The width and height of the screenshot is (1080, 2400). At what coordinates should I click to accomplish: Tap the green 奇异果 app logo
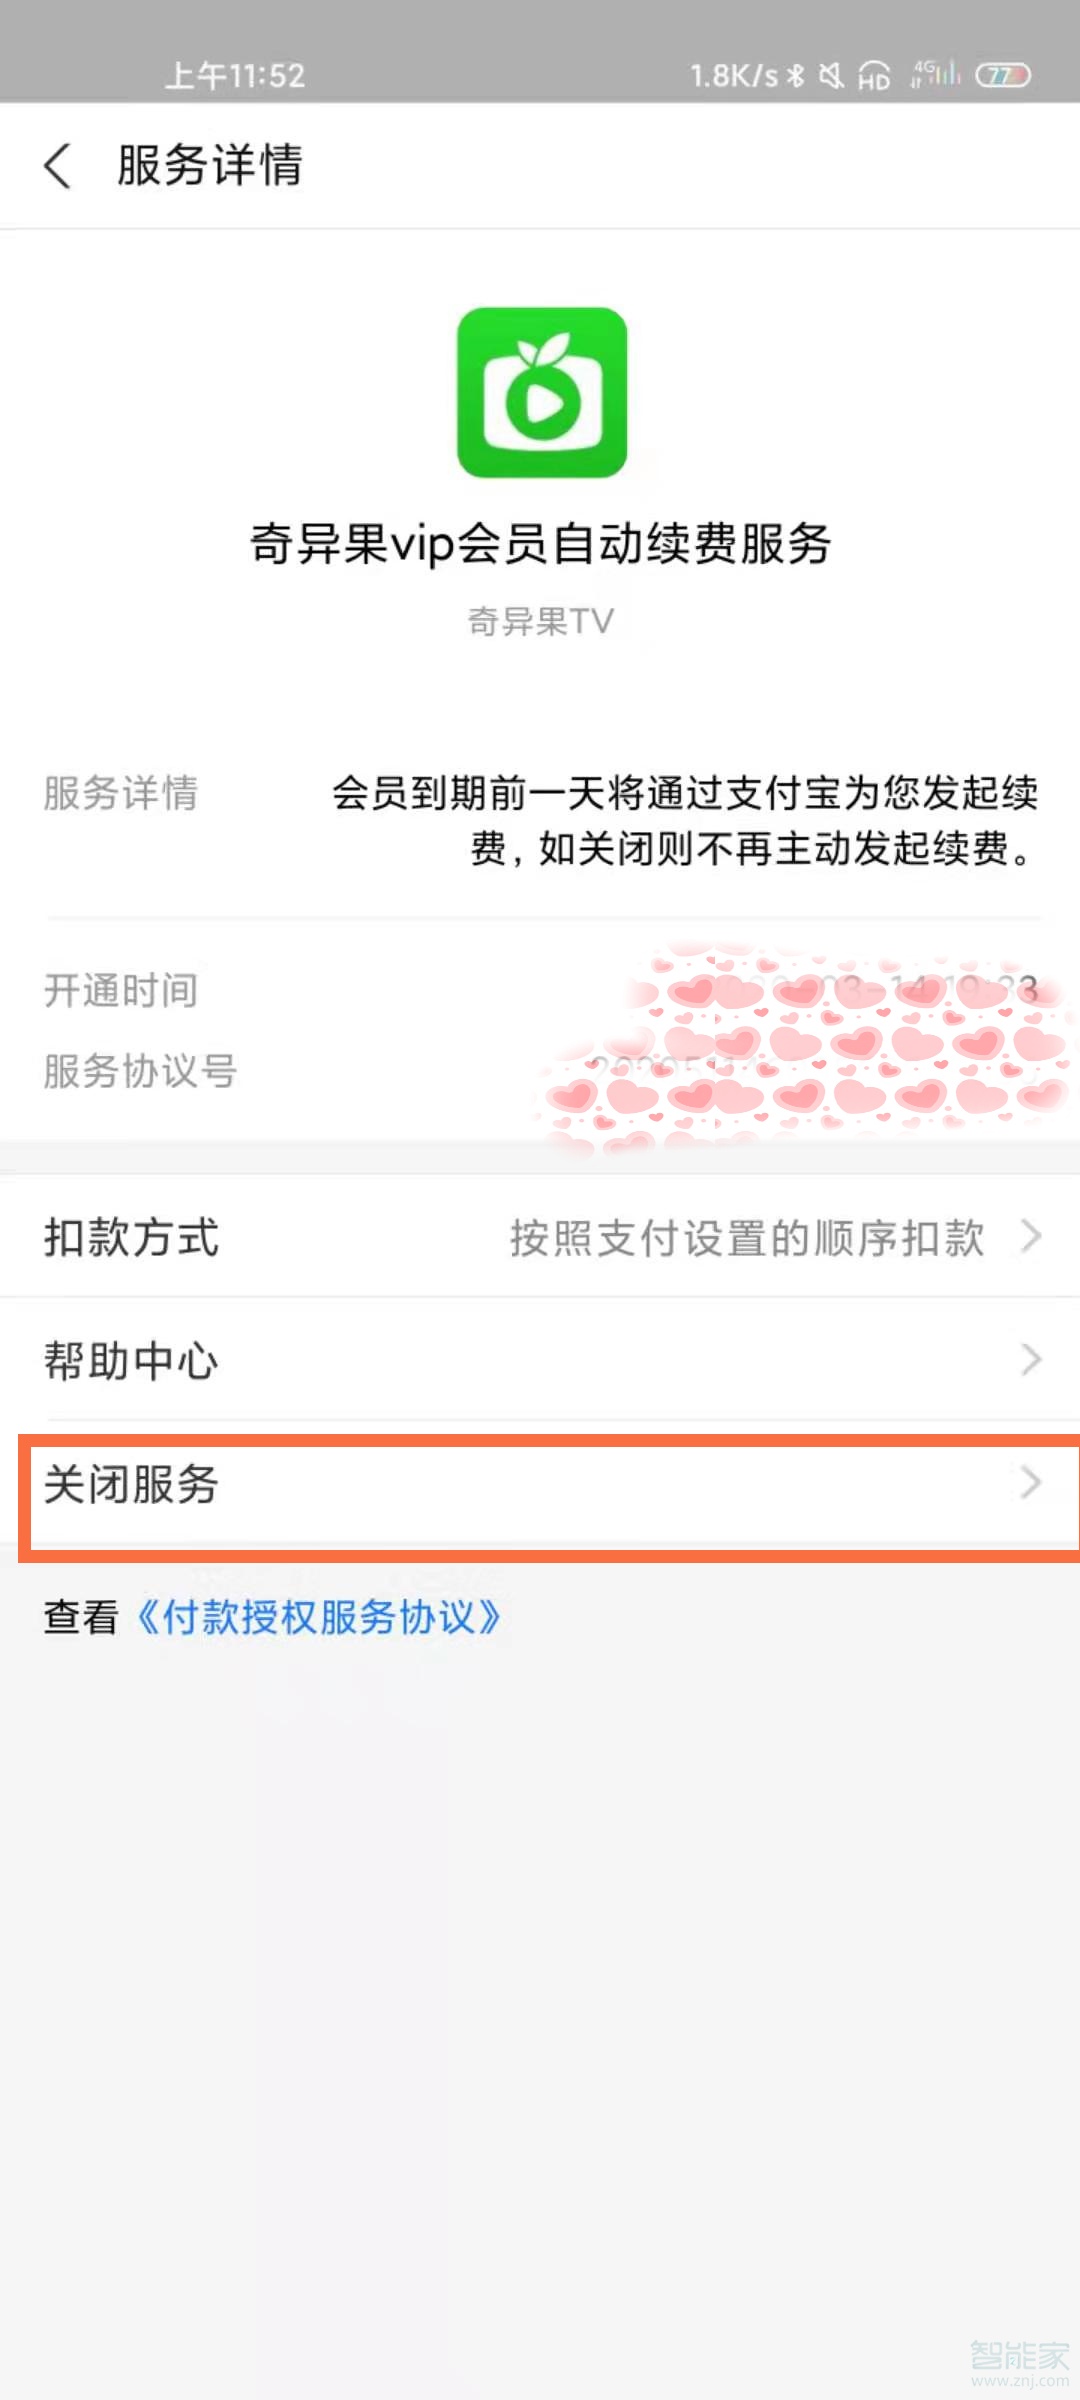click(542, 392)
